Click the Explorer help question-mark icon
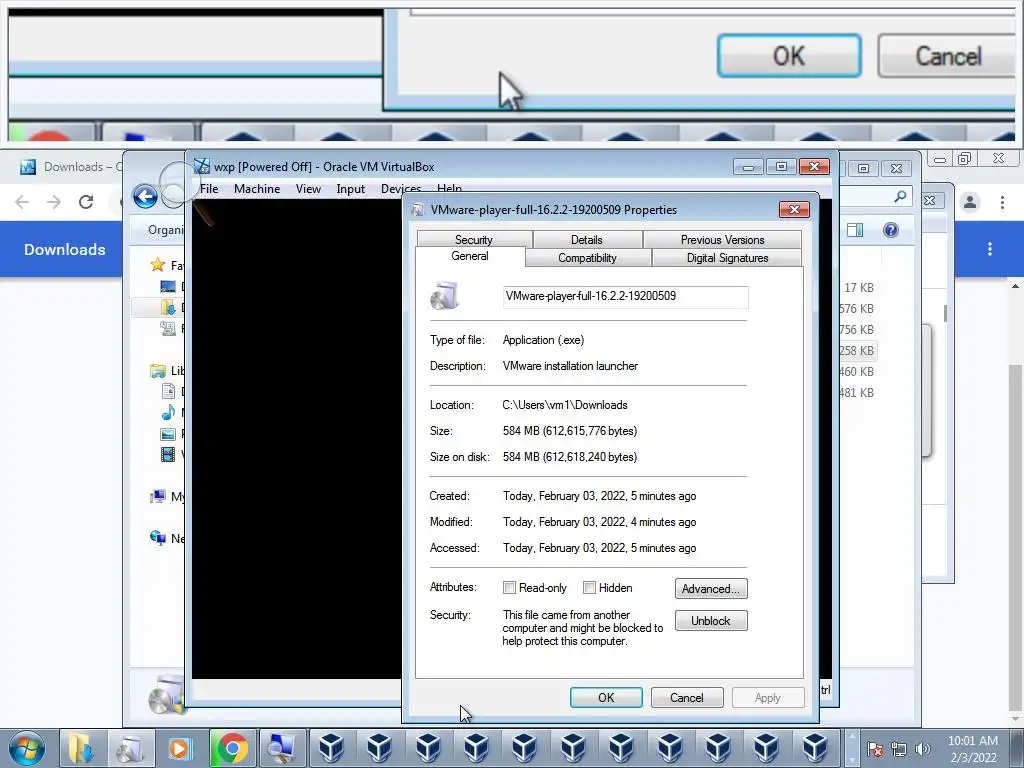Viewport: 1024px width, 768px height. [x=891, y=230]
